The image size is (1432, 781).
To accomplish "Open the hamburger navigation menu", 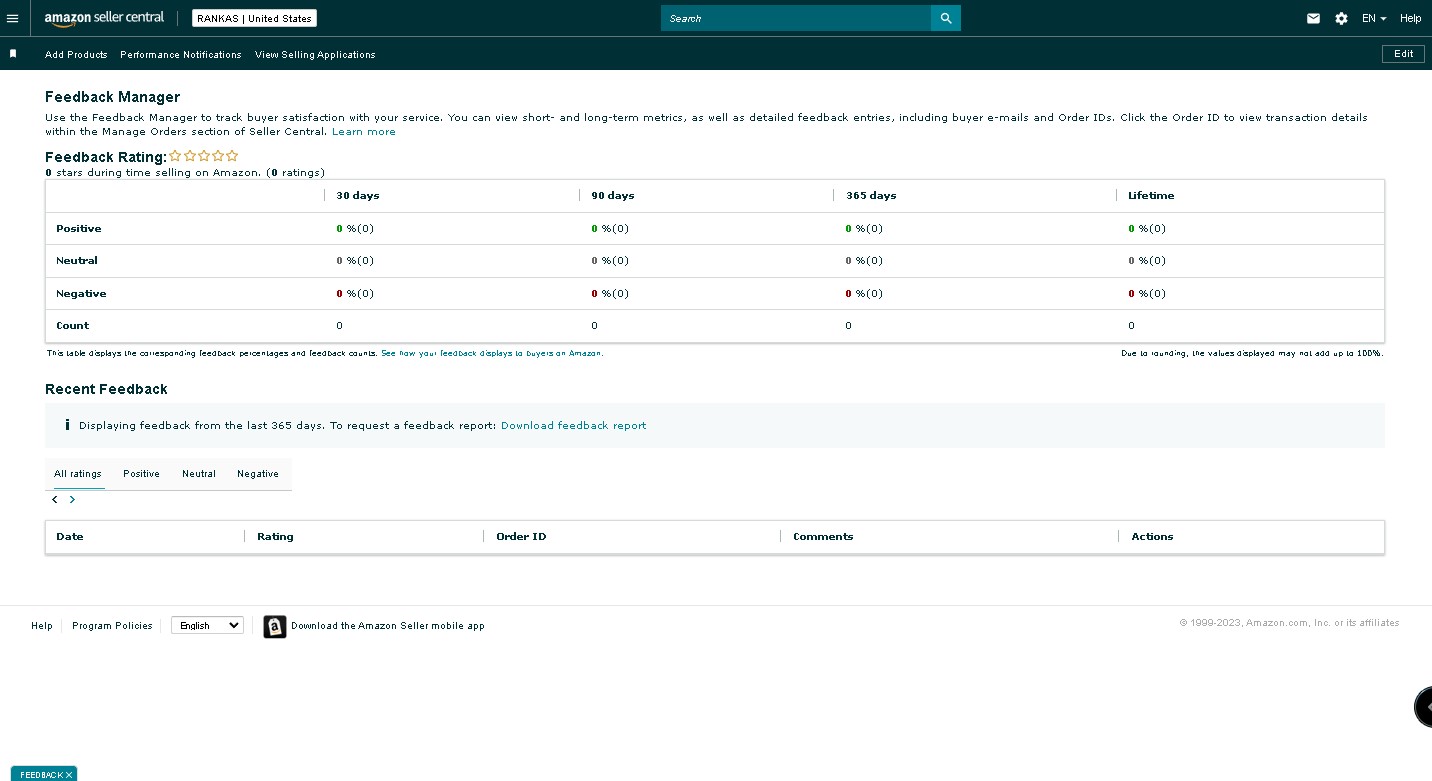I will point(12,18).
